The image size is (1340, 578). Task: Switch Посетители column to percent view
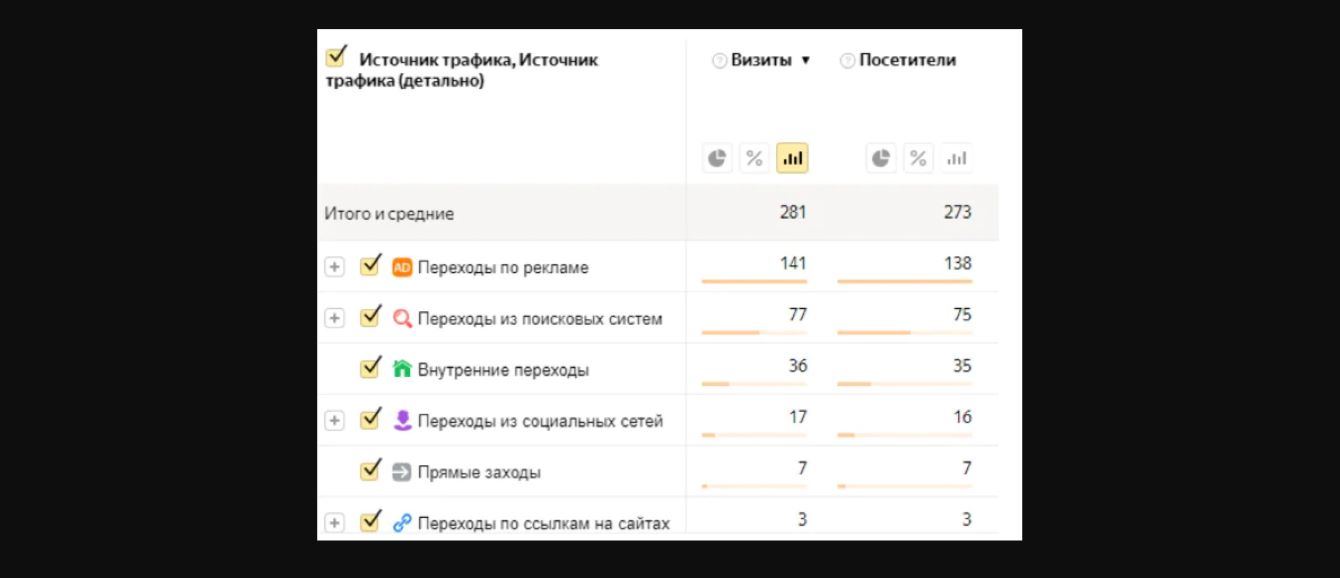(x=918, y=158)
